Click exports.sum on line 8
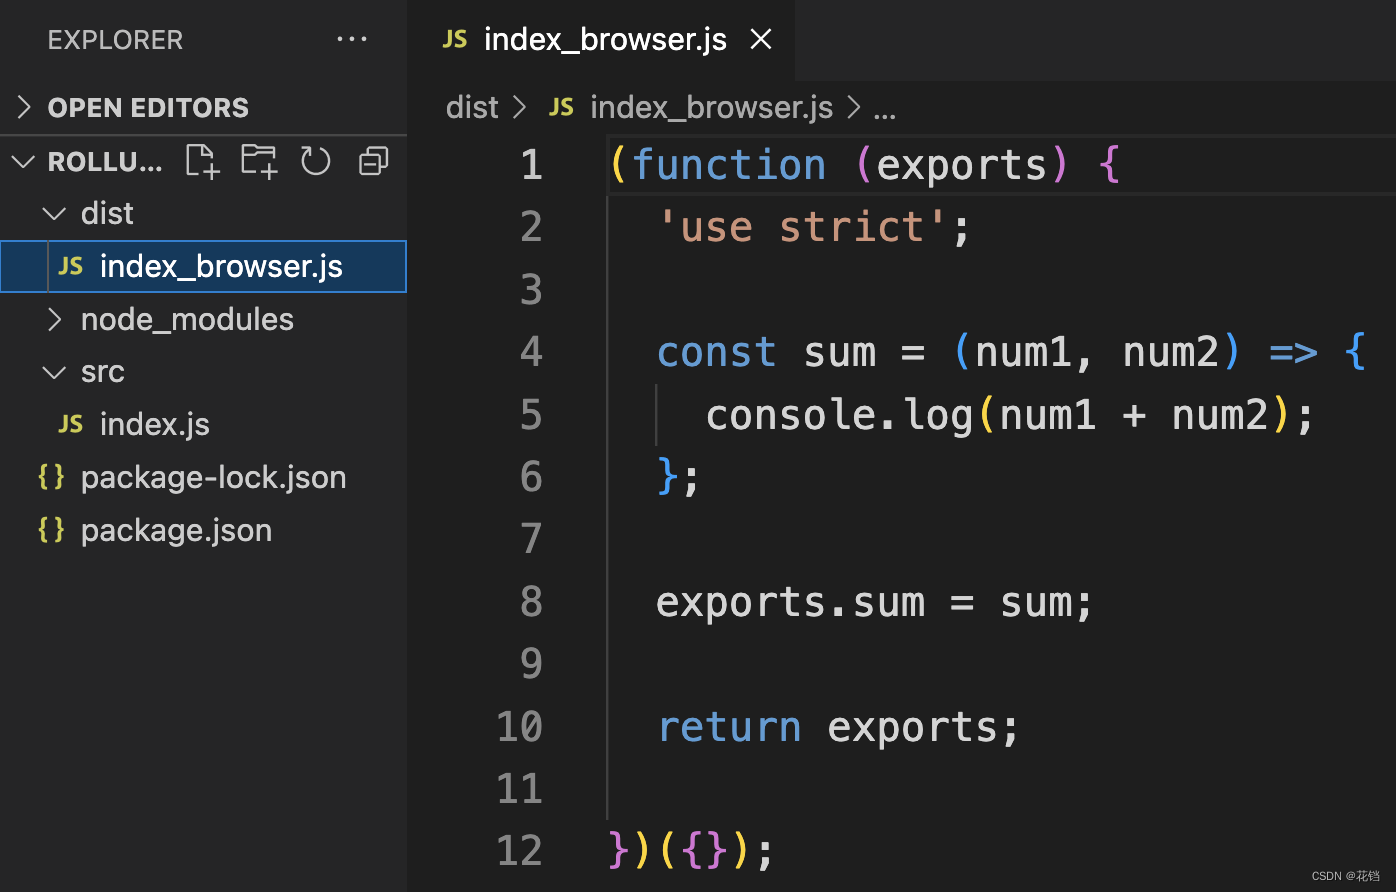1396x892 pixels. 790,603
